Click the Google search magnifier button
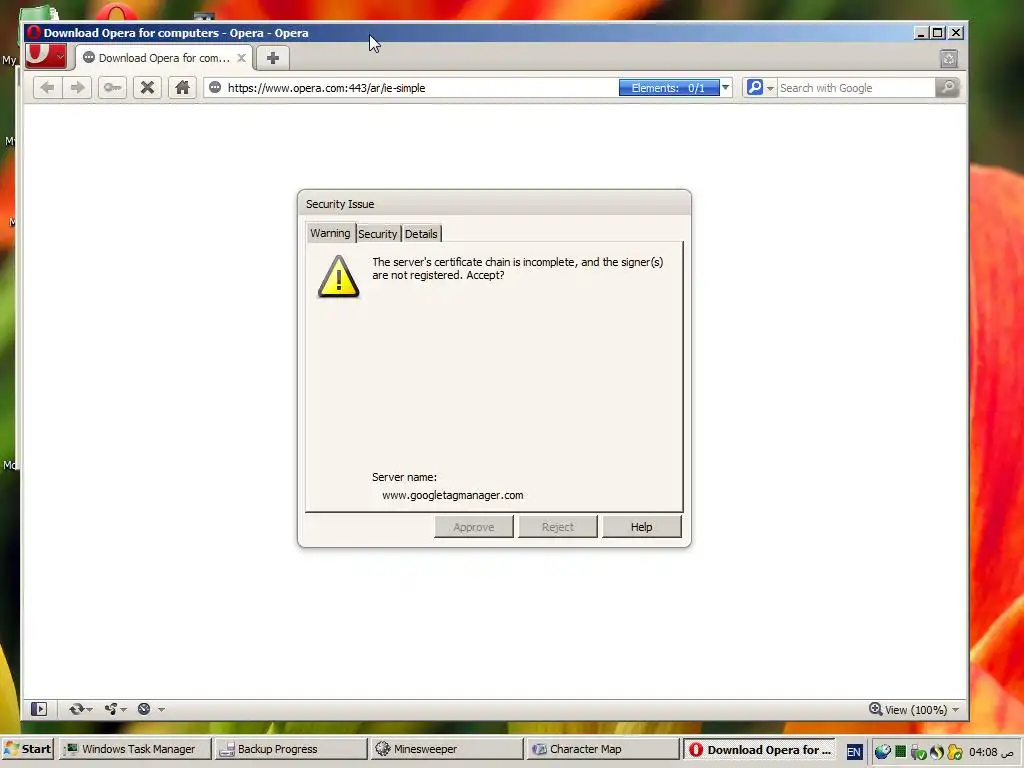The height and width of the screenshot is (768, 1024). (x=948, y=88)
